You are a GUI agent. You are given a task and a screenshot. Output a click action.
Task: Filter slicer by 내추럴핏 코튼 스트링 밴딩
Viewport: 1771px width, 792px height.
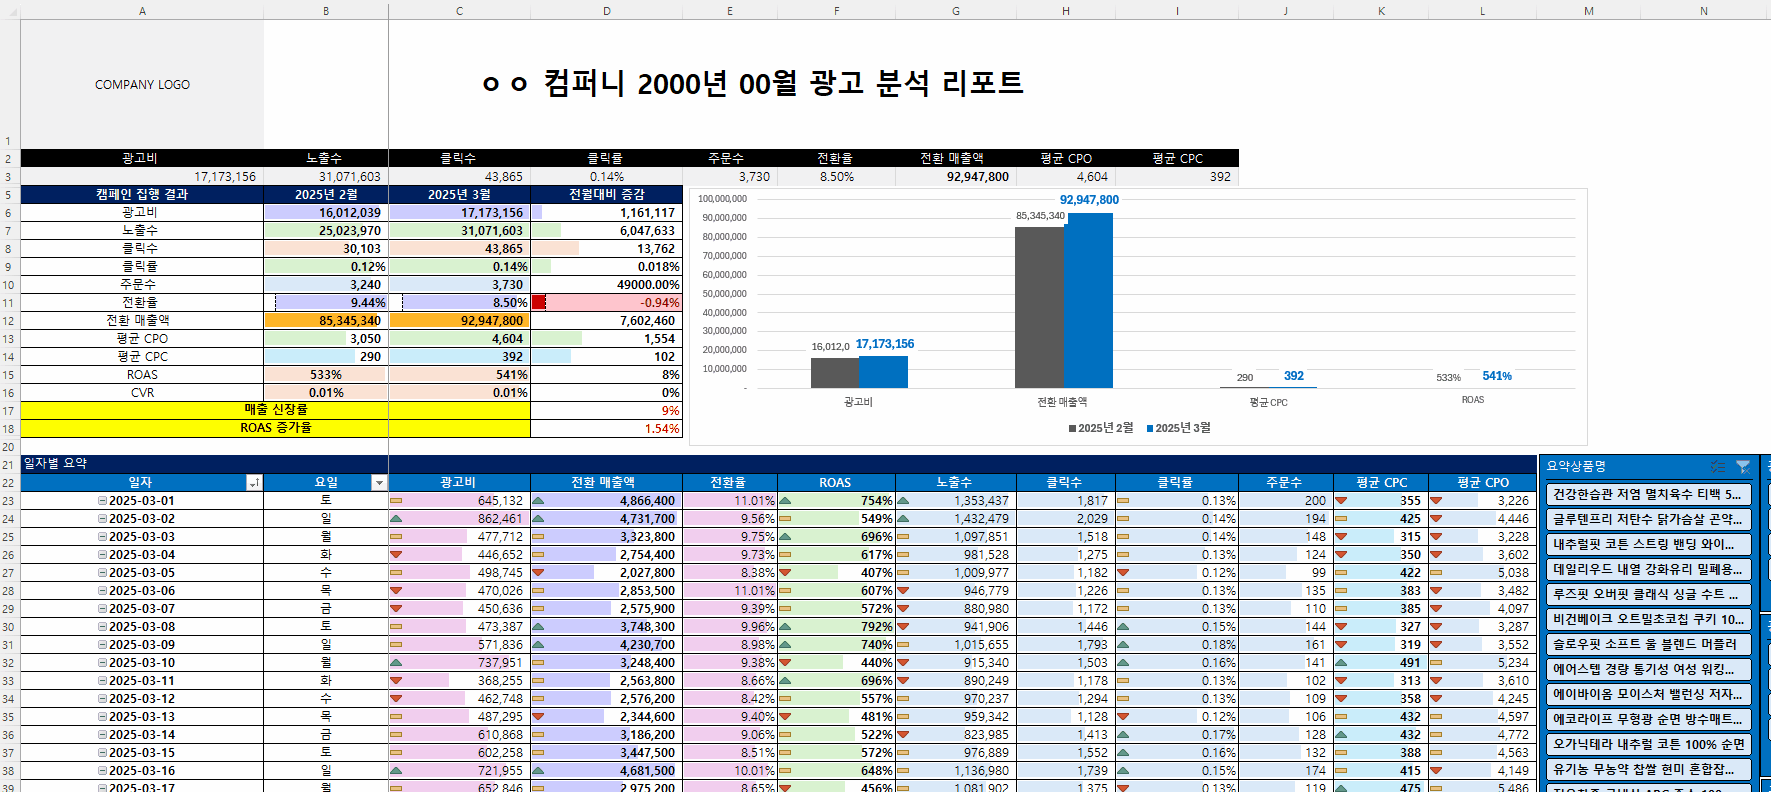click(x=1648, y=544)
